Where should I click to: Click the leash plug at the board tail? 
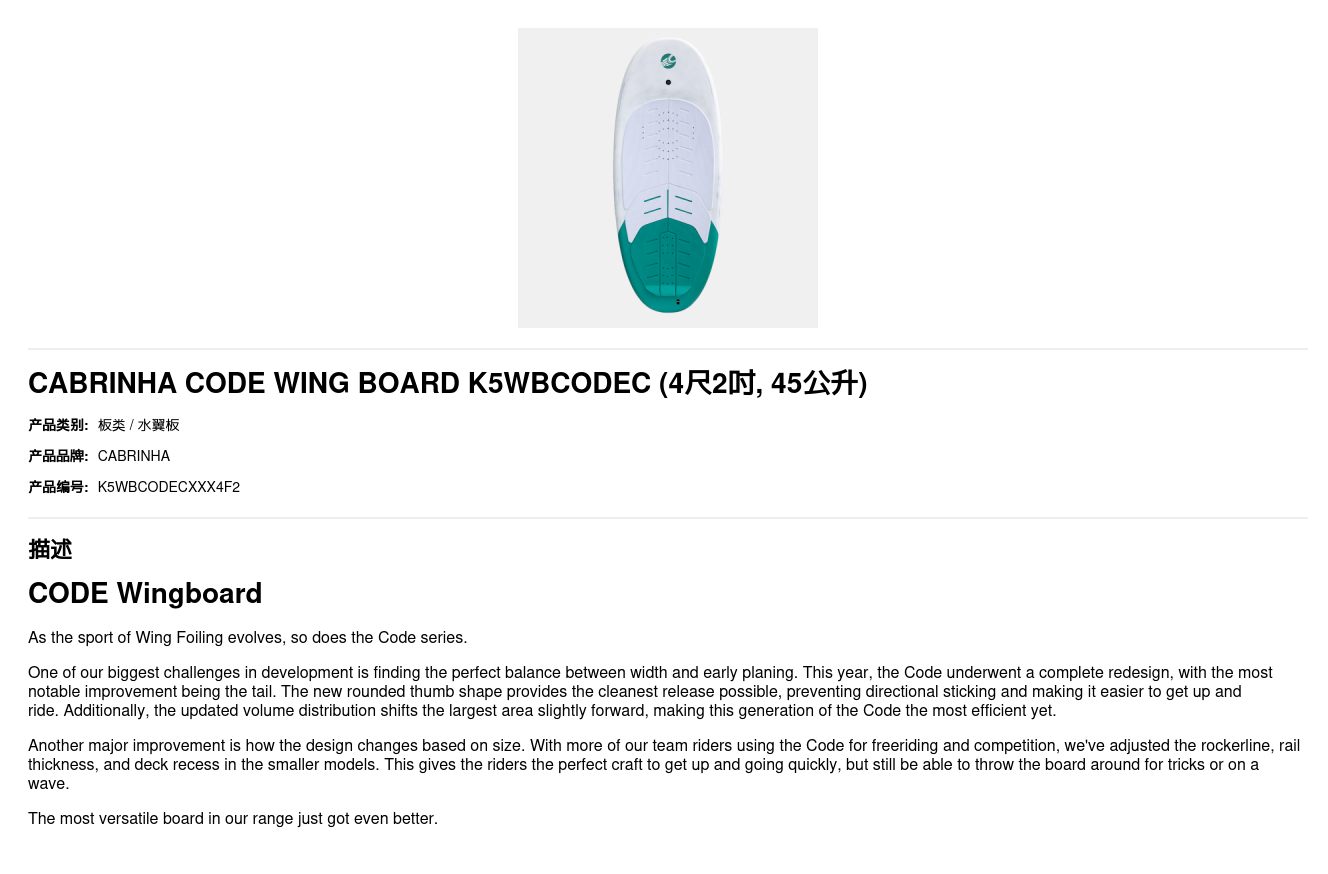678,301
